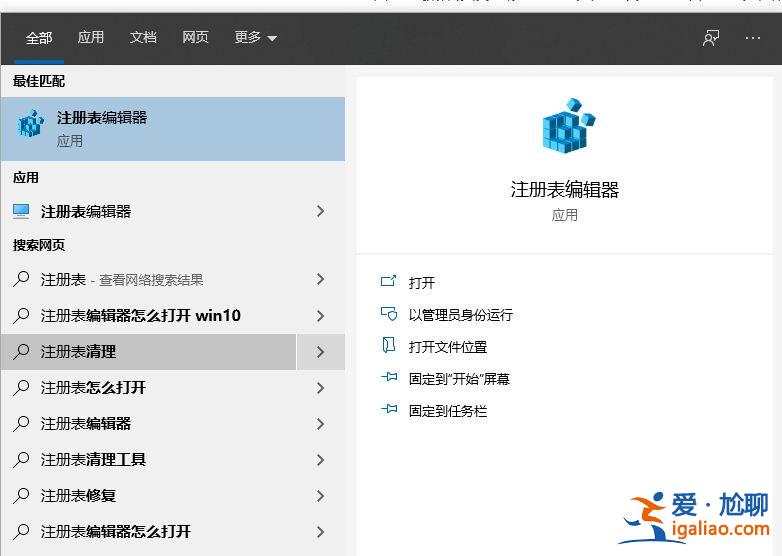Viewport: 782px width, 556px height.
Task: Switch to the 应用 tab
Action: coord(91,37)
